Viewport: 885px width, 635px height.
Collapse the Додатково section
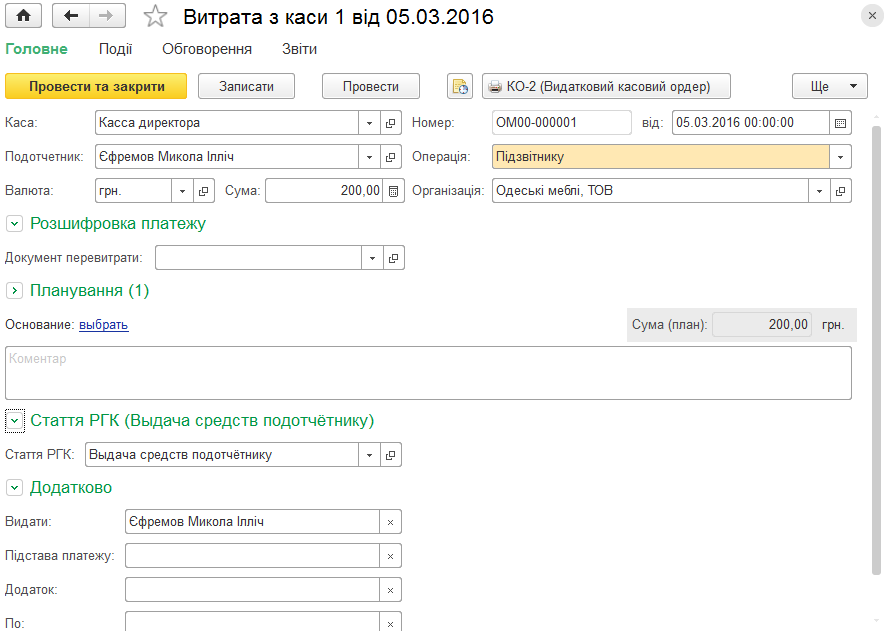click(15, 488)
